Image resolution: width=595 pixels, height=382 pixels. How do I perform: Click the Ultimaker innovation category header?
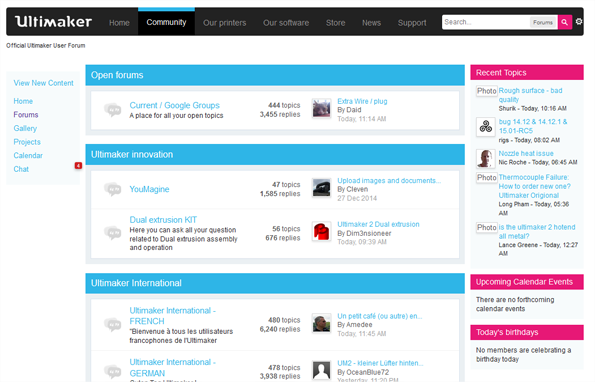point(275,154)
